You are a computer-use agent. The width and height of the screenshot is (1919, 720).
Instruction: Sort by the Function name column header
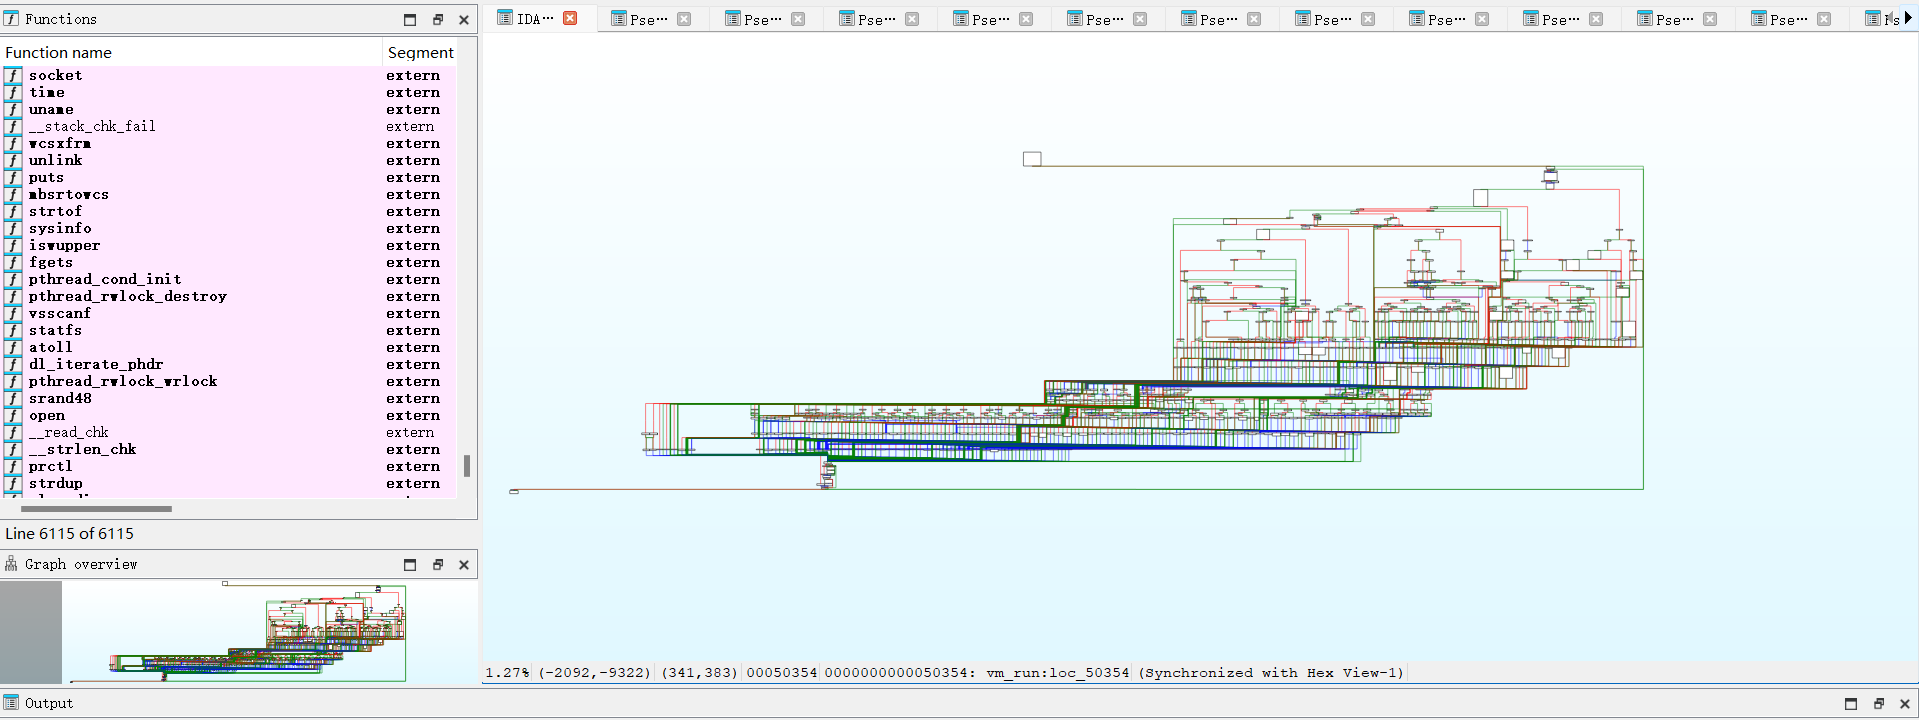click(191, 52)
